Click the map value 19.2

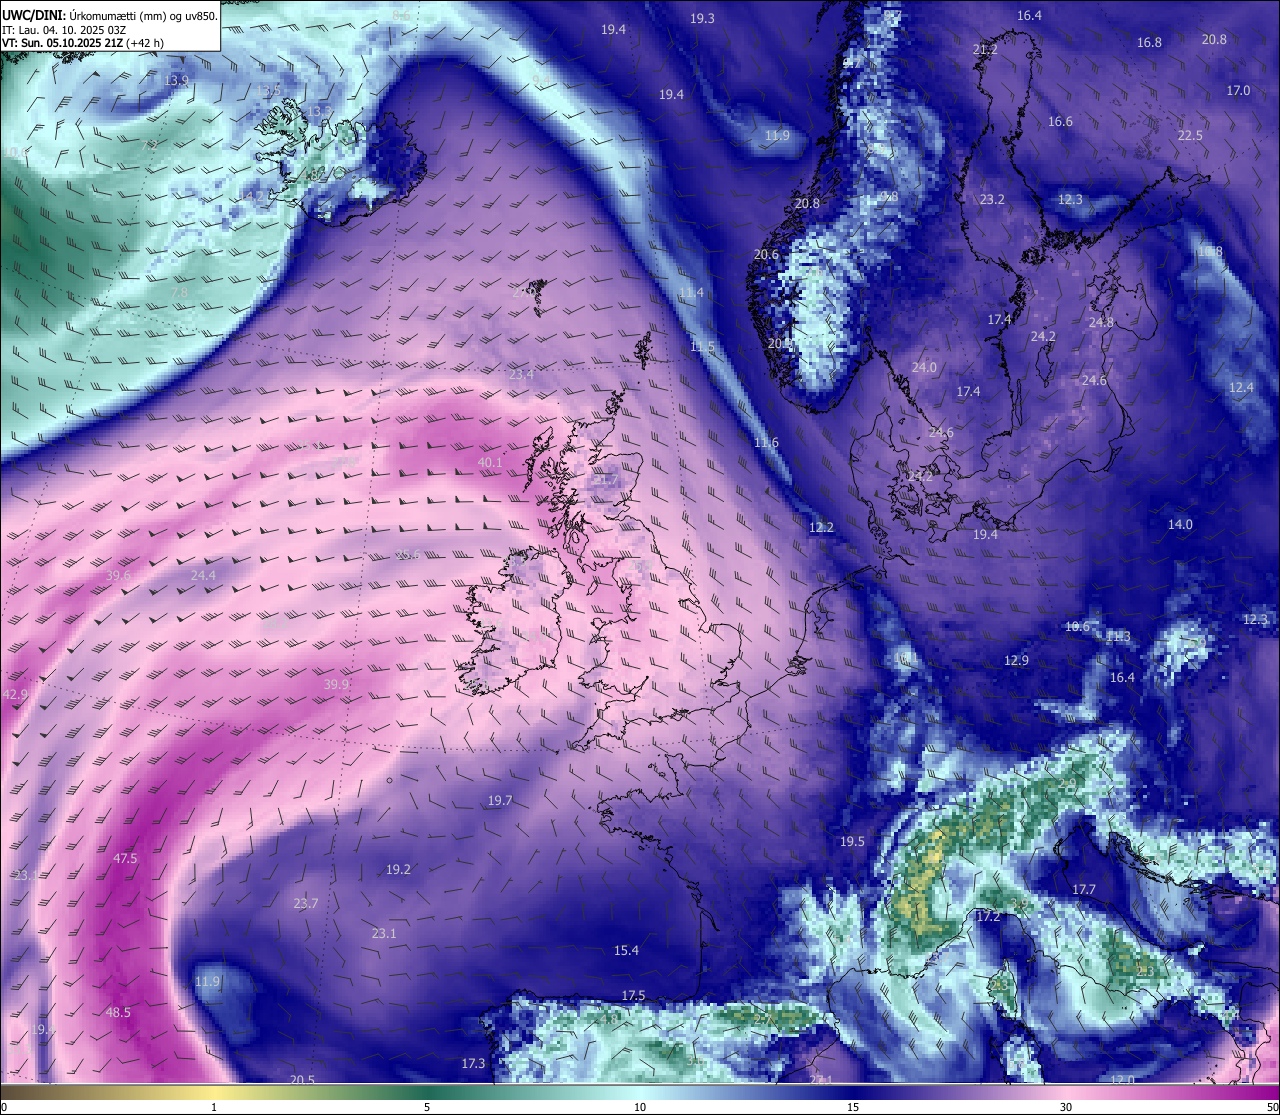pos(398,869)
